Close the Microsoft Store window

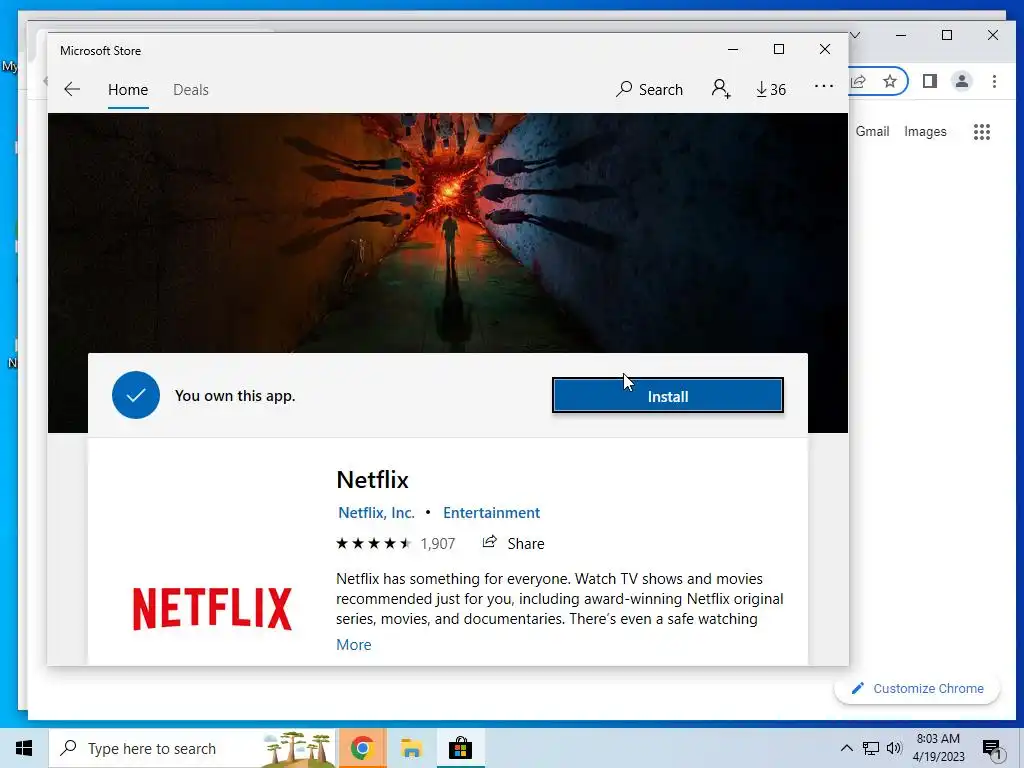click(825, 50)
